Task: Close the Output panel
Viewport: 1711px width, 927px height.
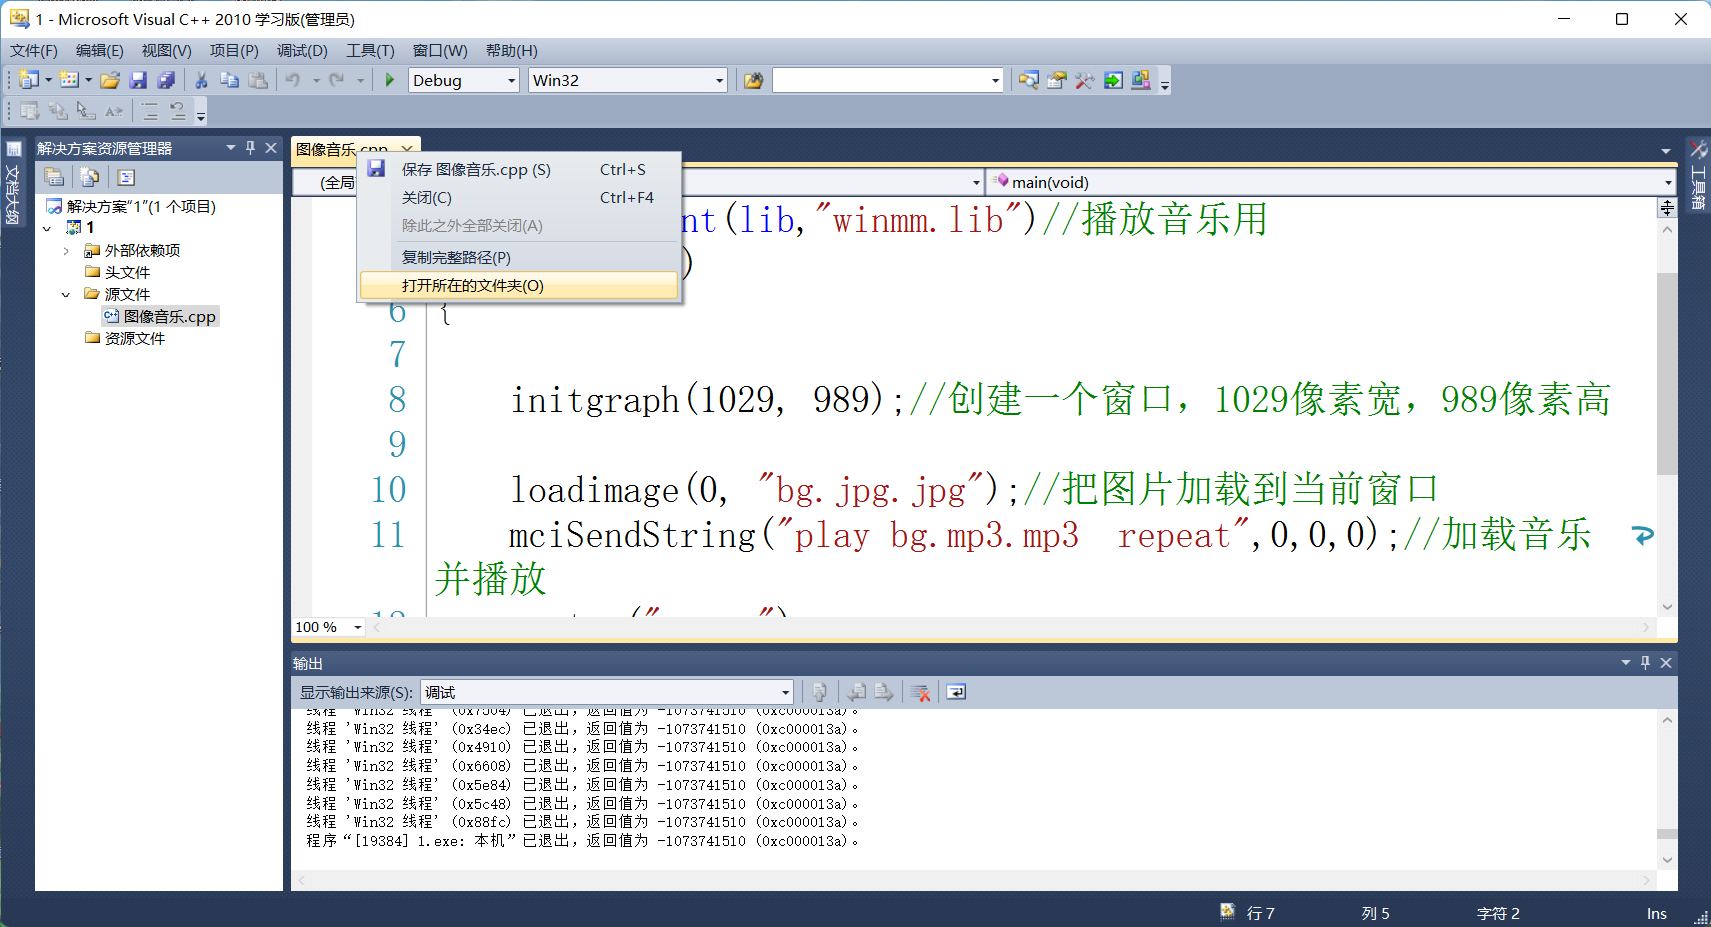Action: click(1666, 663)
